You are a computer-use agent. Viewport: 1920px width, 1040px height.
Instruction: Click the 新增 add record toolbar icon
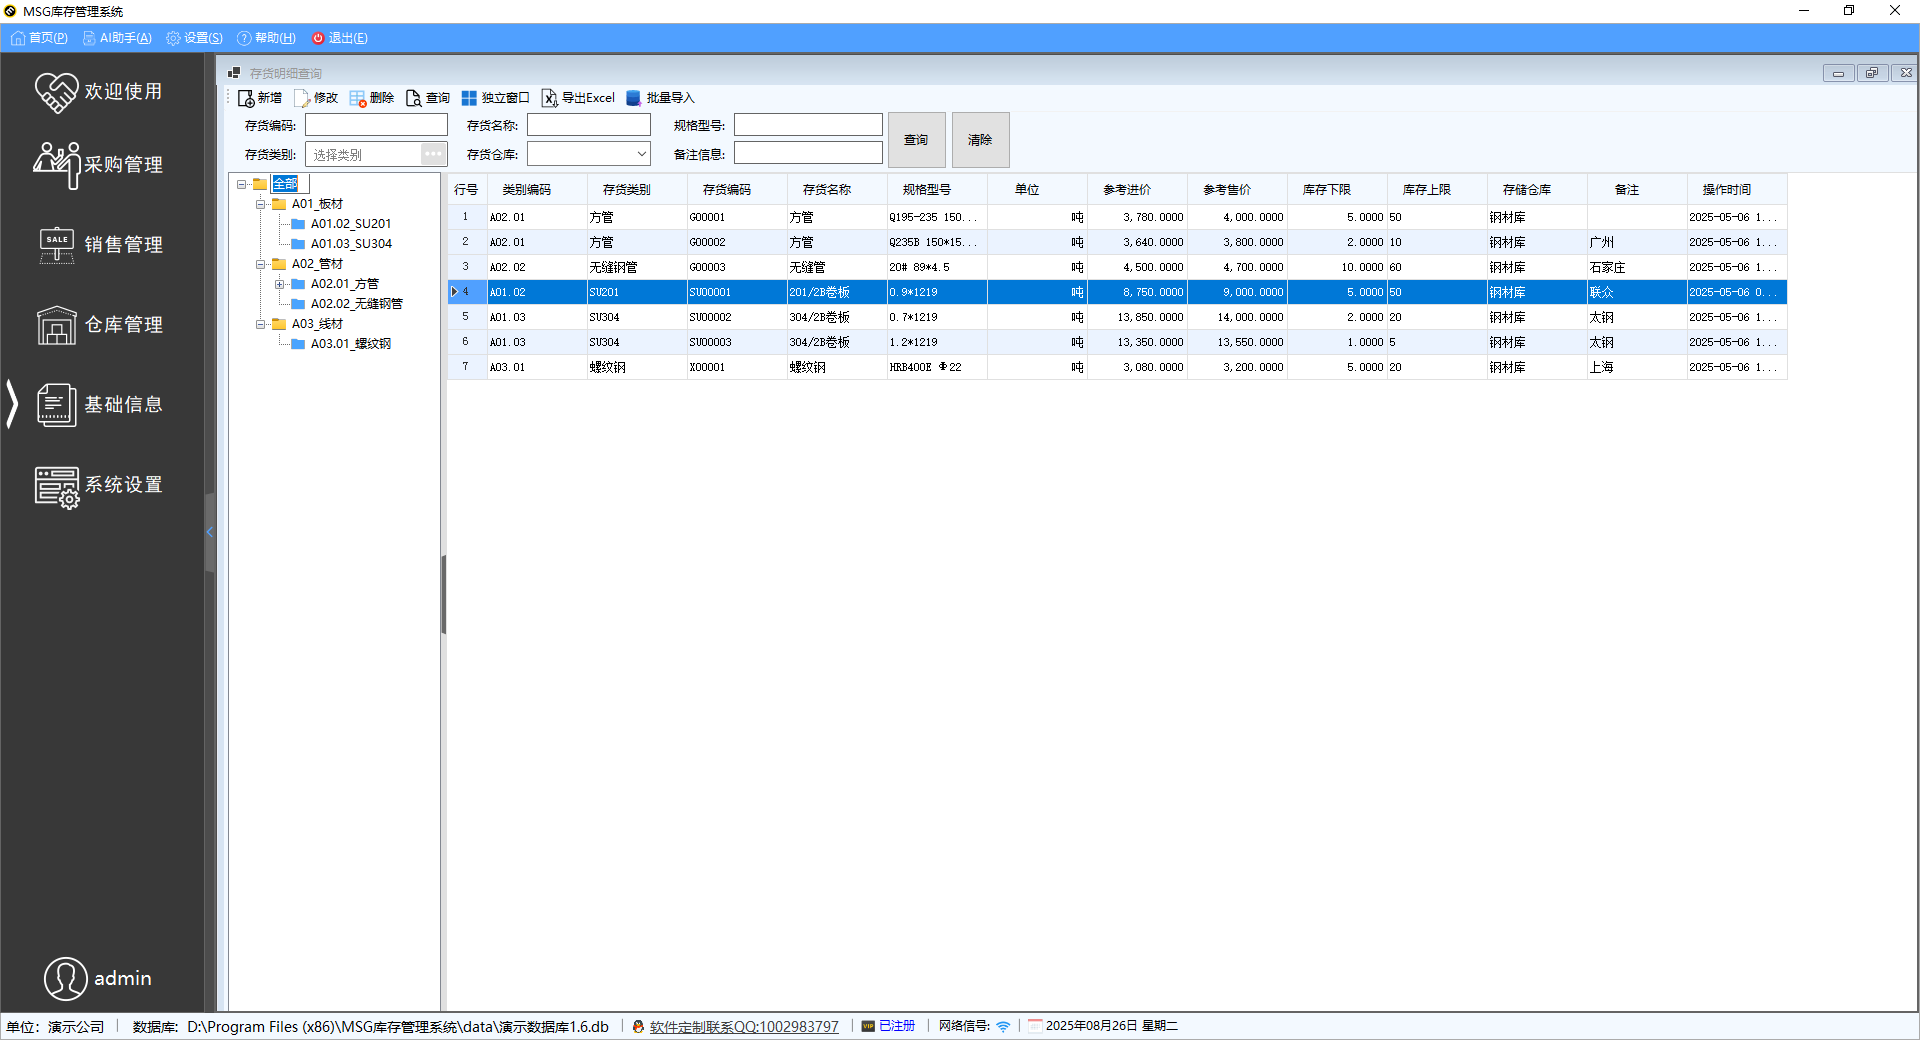[246, 98]
